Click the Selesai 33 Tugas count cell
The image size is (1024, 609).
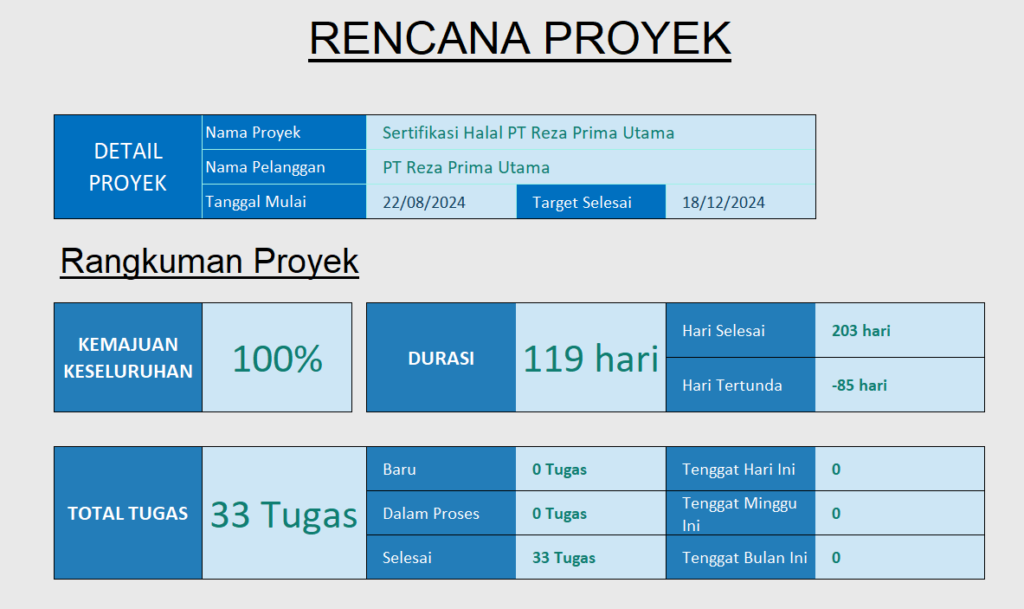click(564, 558)
